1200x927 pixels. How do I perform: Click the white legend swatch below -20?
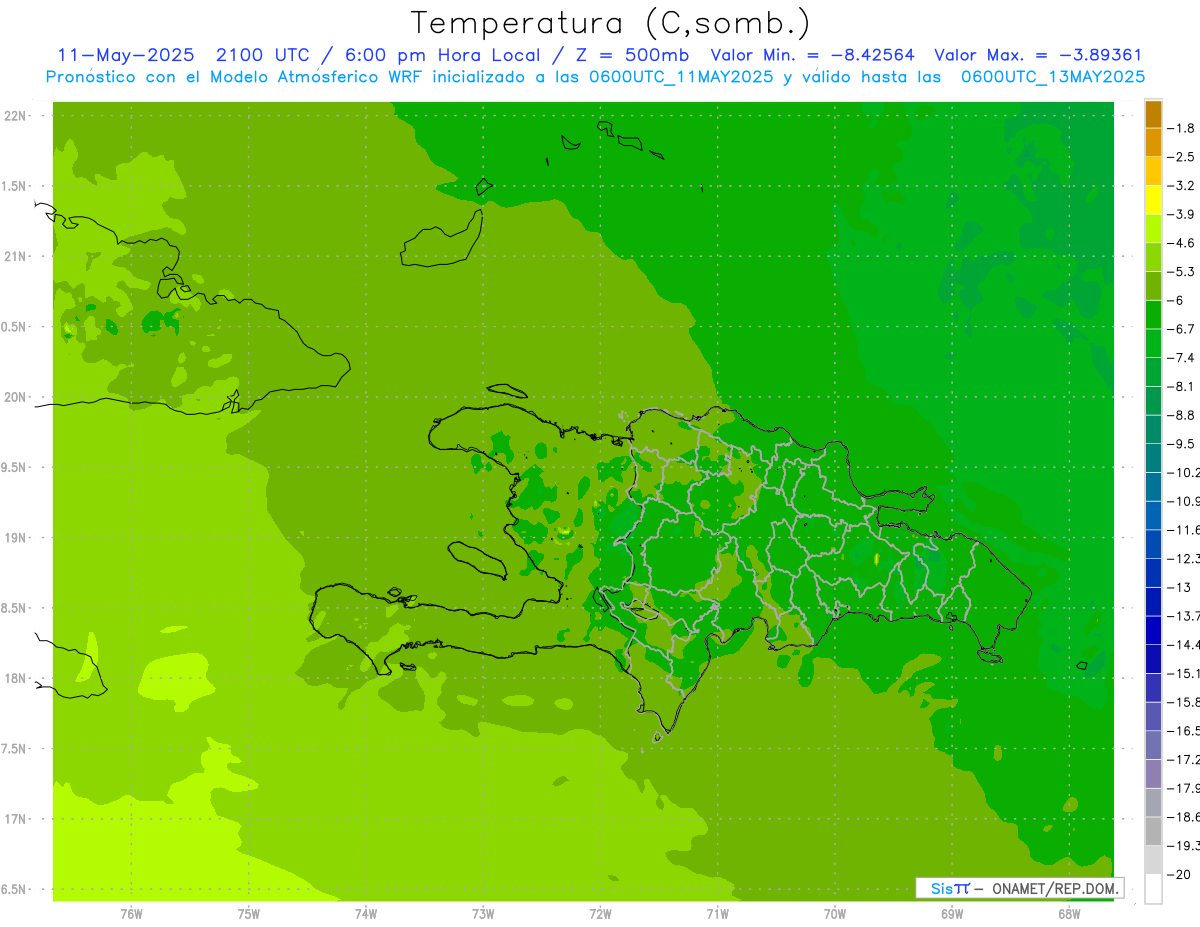[1153, 889]
